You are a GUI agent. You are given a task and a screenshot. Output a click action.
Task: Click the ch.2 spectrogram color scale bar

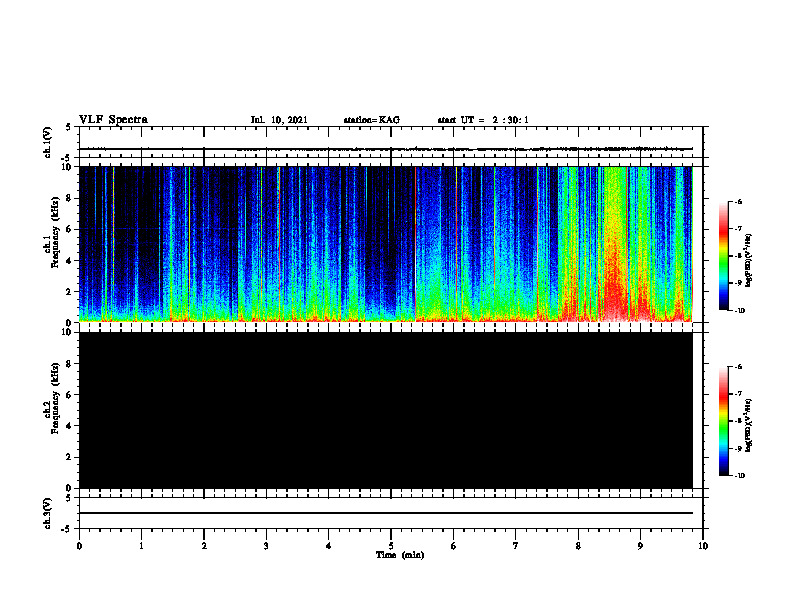tap(724, 421)
